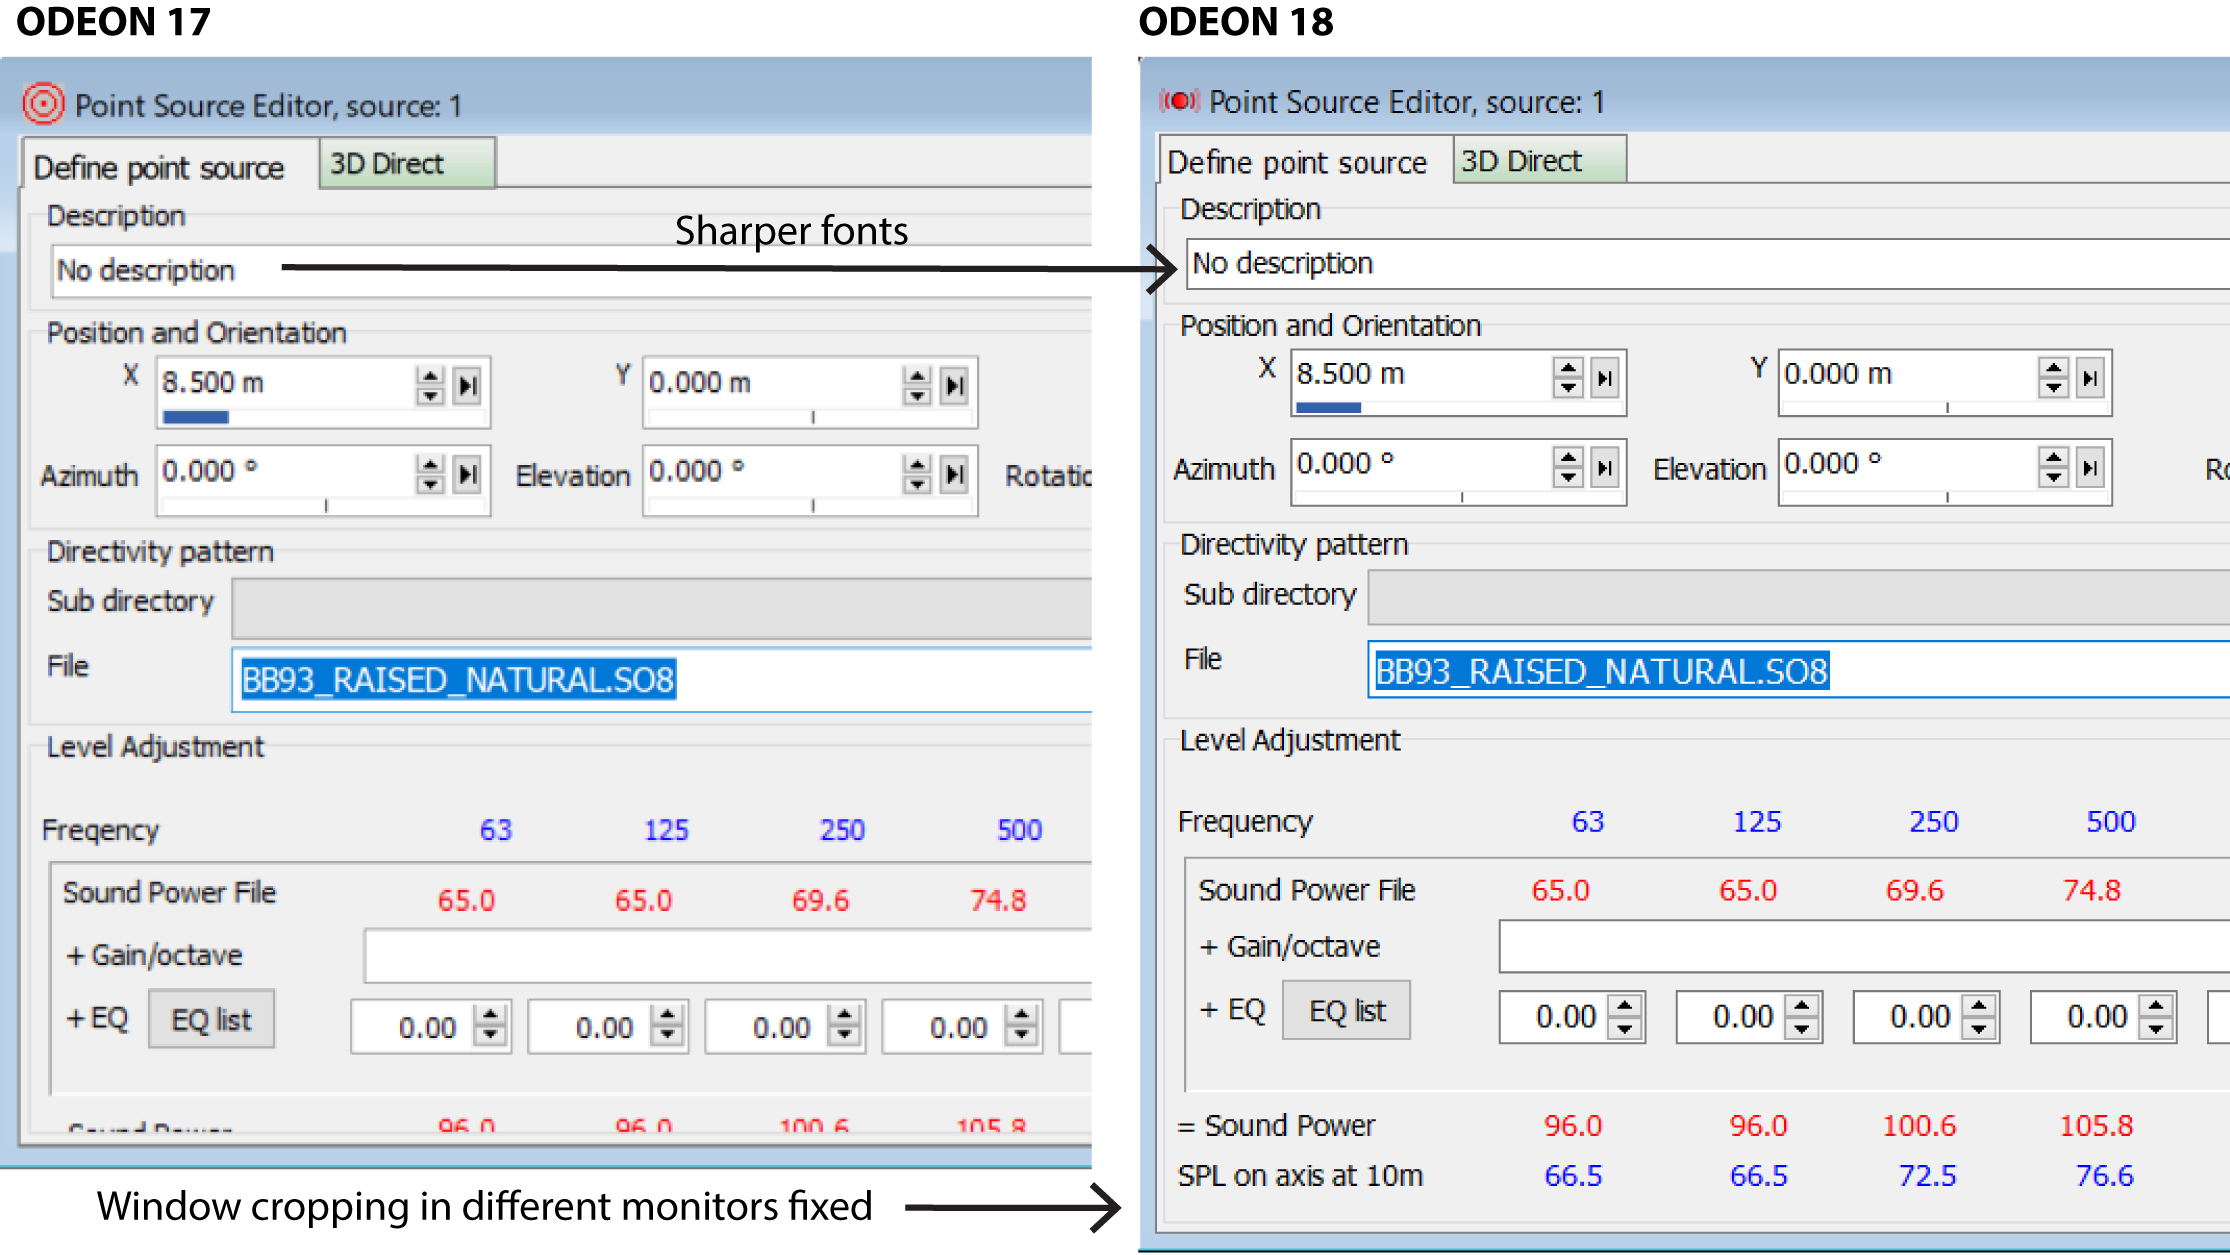Screen dimensions: 2230x1255
Task: Adjust the 63 Hz EQ spinner in ODEON 18
Action: coord(1625,1017)
